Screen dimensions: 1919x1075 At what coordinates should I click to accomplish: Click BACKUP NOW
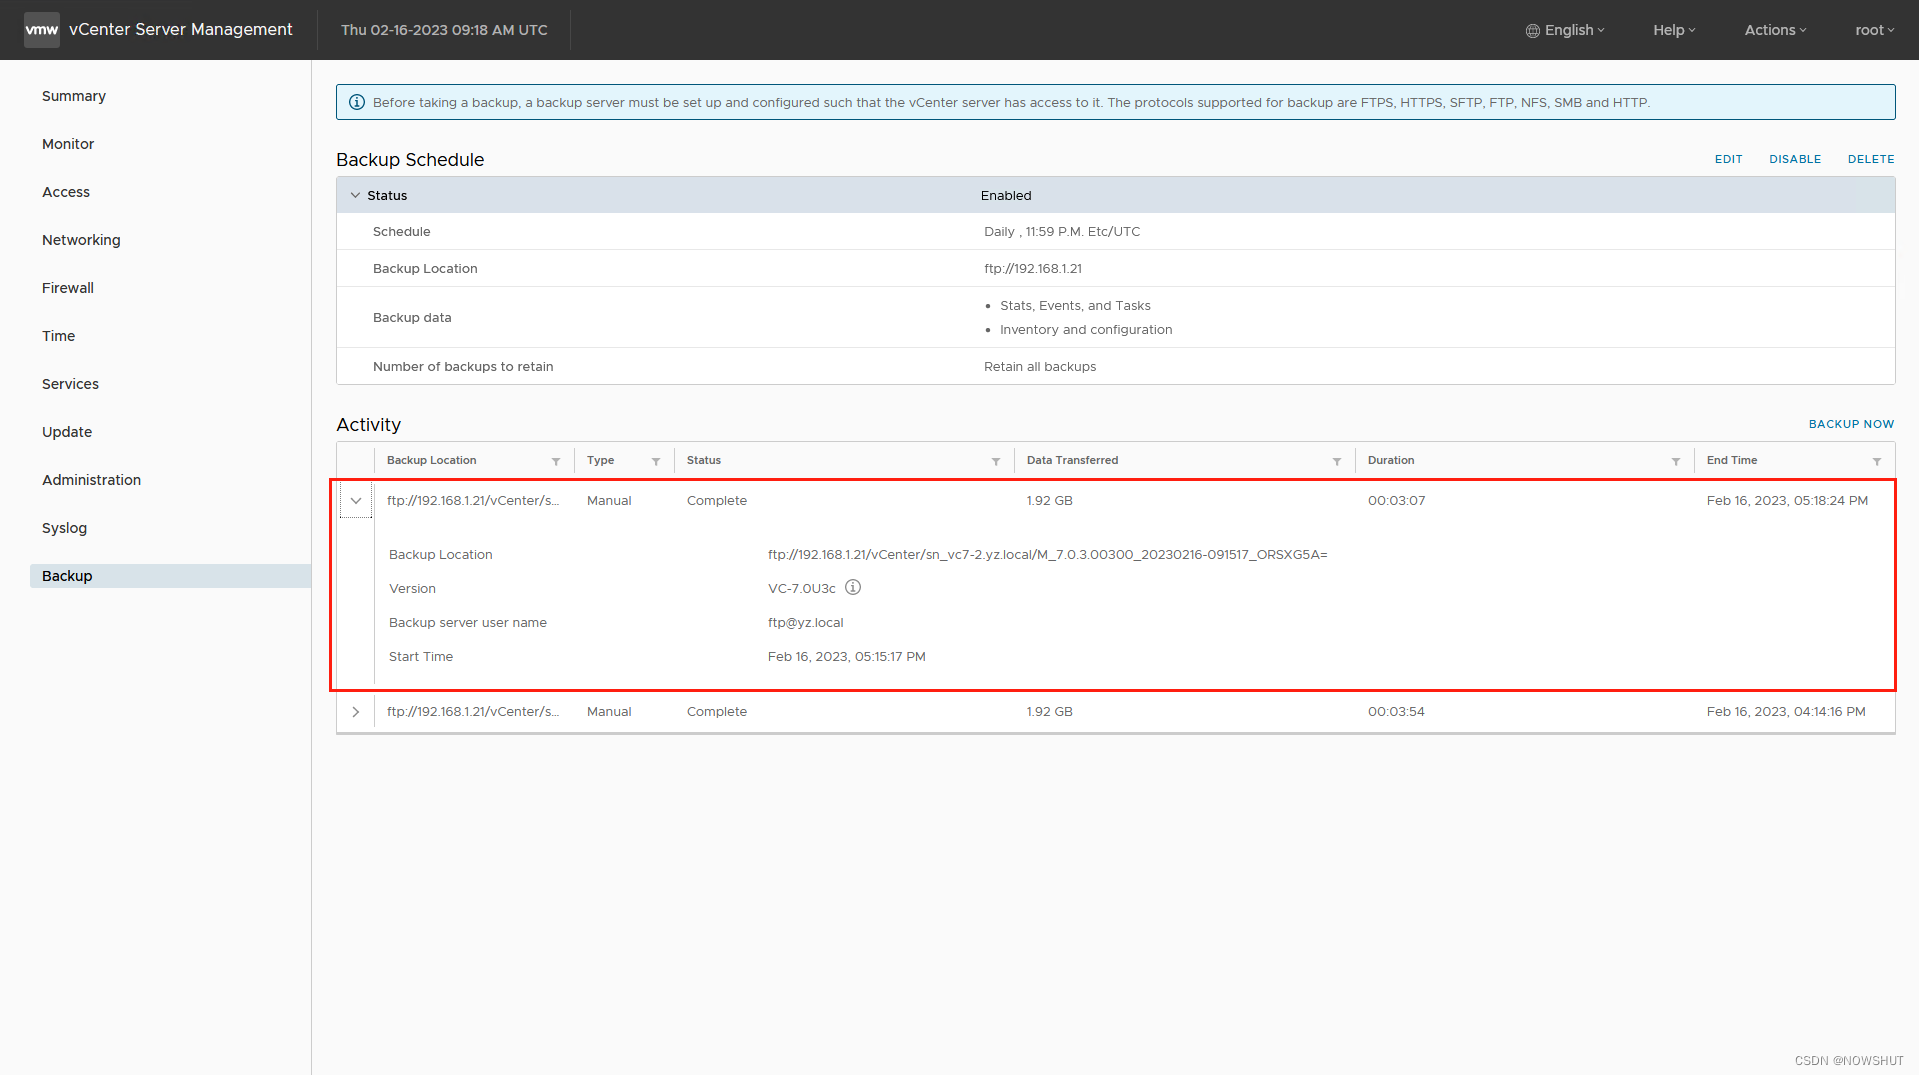[x=1851, y=424]
